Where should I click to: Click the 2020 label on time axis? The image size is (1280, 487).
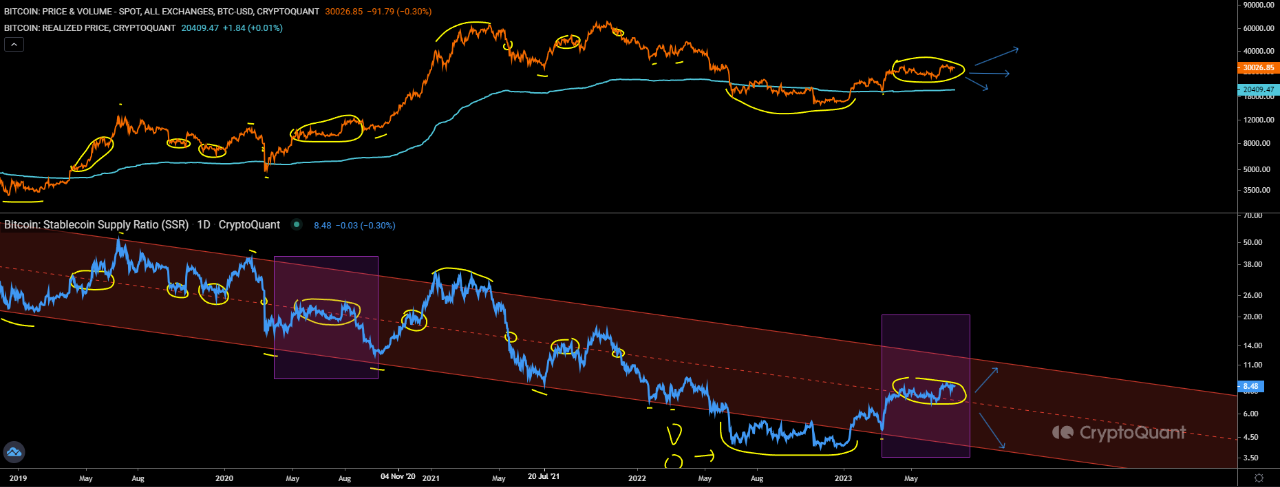[223, 478]
